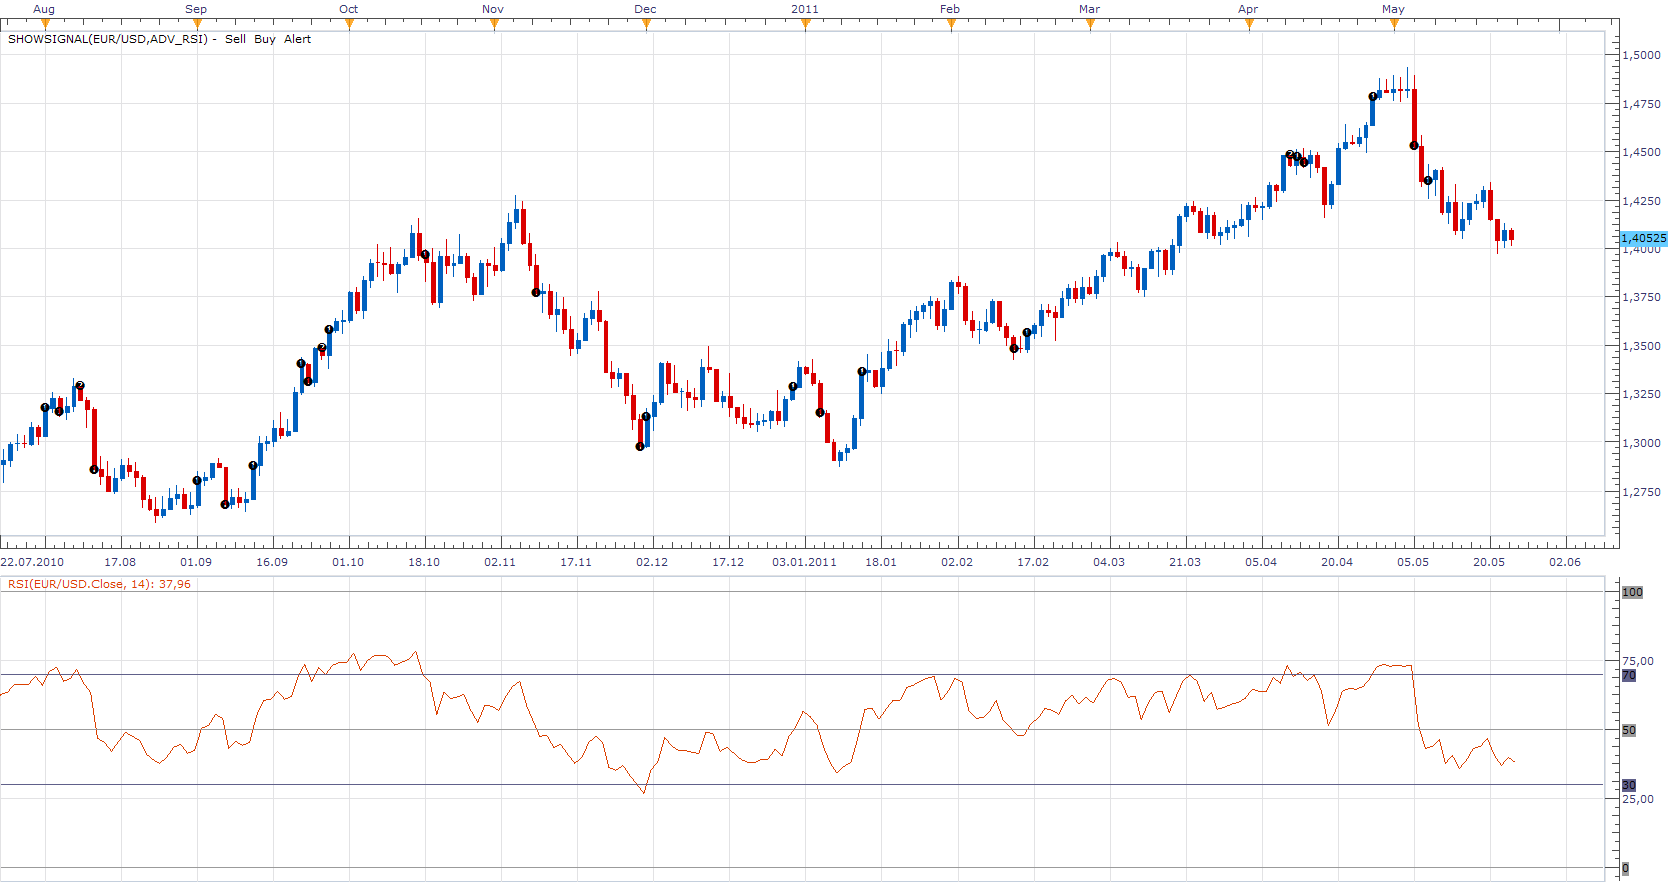Click the 22.07.2010 date label
The image size is (1676, 882).
click(x=33, y=562)
